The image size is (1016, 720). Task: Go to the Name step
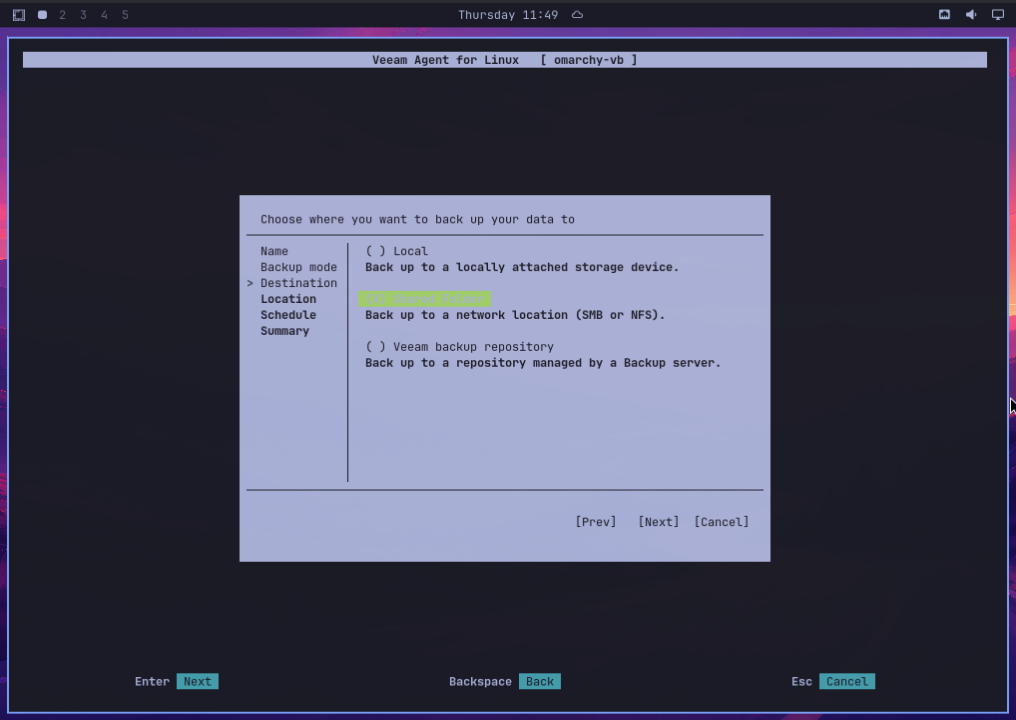pyautogui.click(x=274, y=251)
